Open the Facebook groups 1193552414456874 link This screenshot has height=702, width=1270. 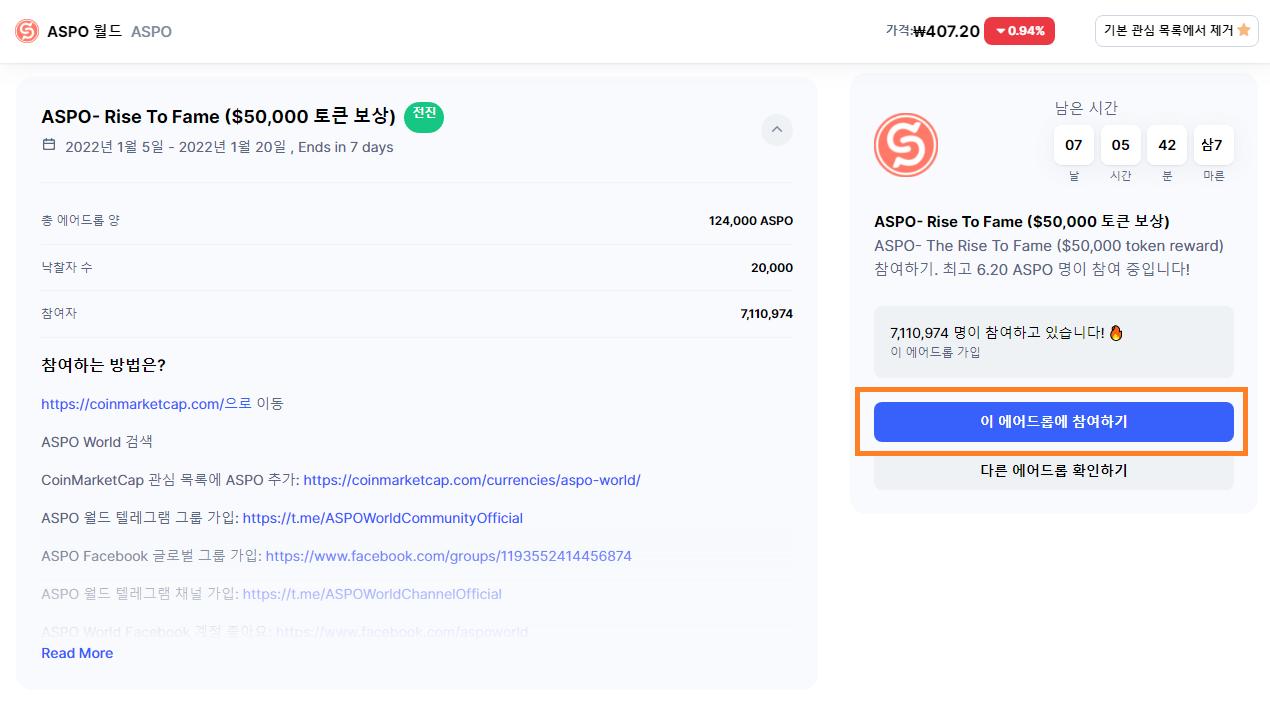click(x=449, y=556)
